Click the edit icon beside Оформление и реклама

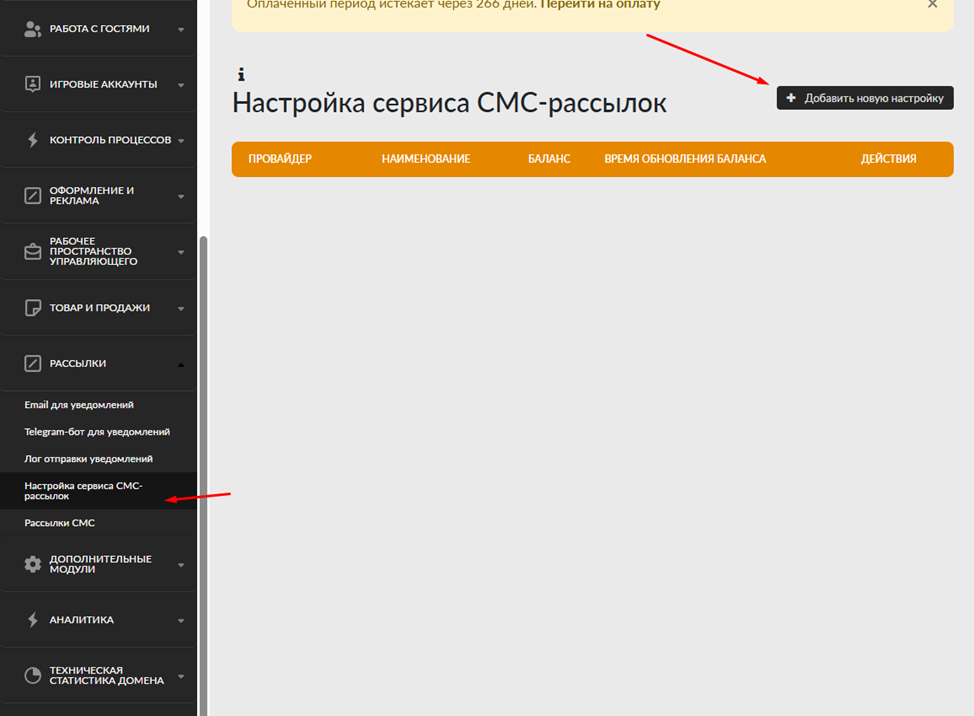pyautogui.click(x=33, y=196)
